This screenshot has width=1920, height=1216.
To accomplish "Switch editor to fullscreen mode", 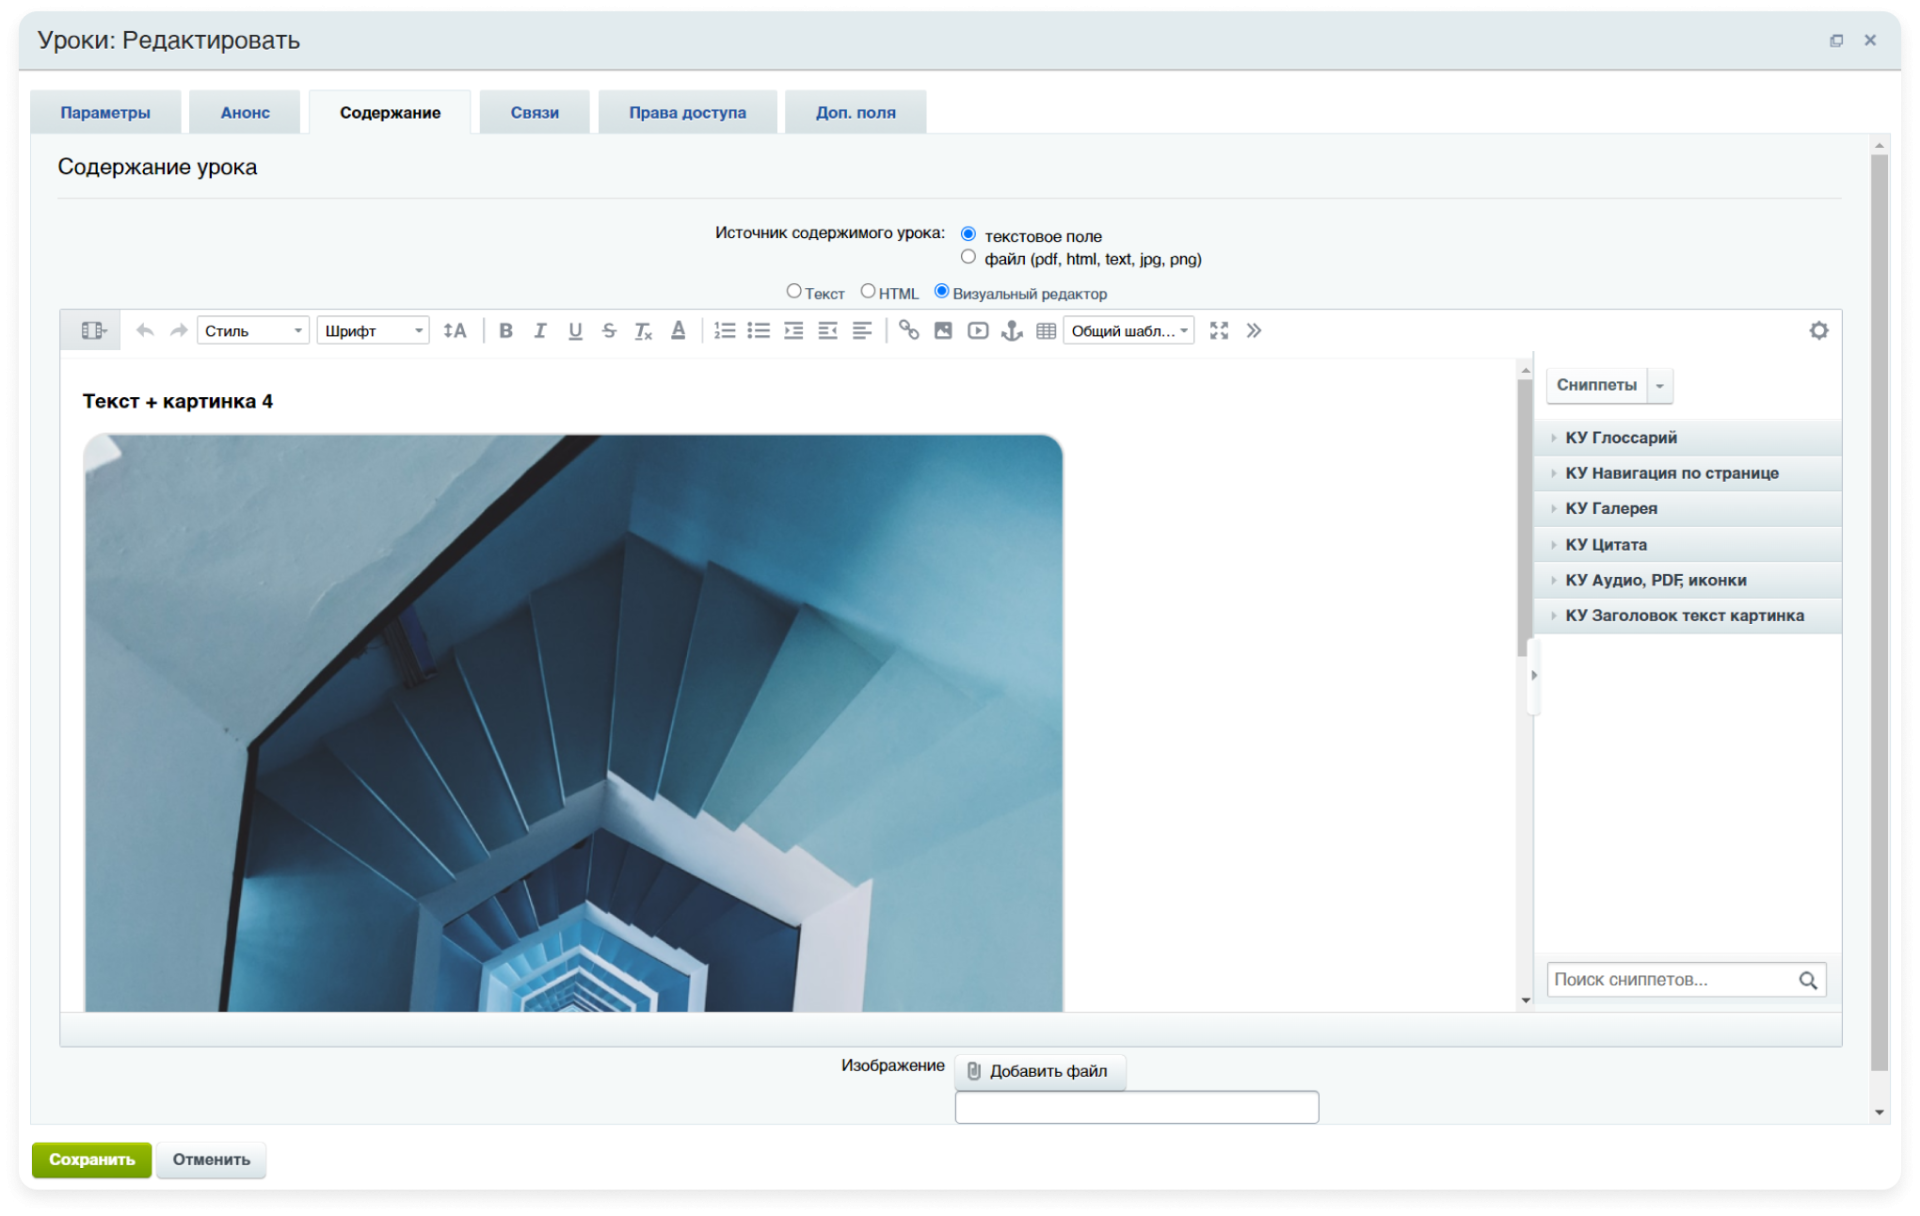I will (x=1219, y=331).
